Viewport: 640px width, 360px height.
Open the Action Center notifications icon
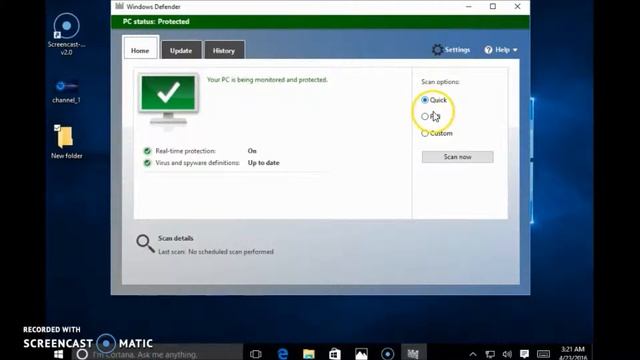point(524,354)
